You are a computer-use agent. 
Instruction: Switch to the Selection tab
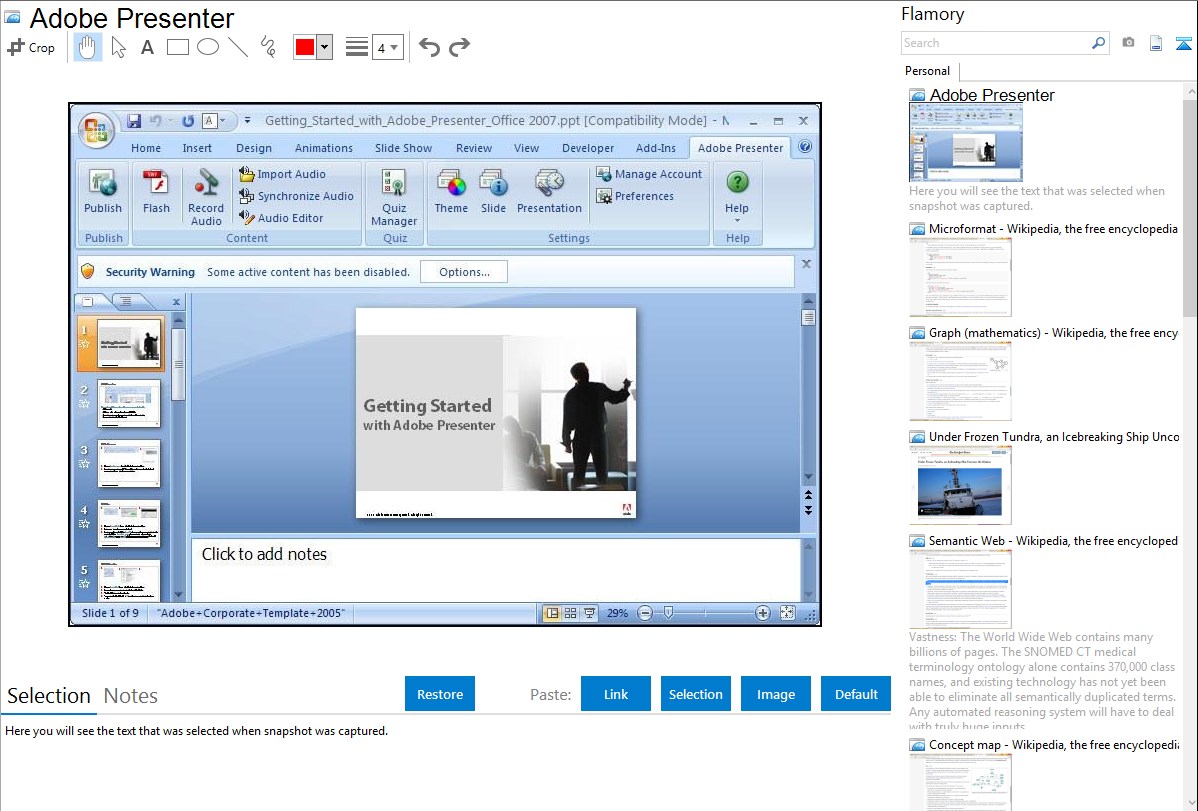click(x=49, y=696)
